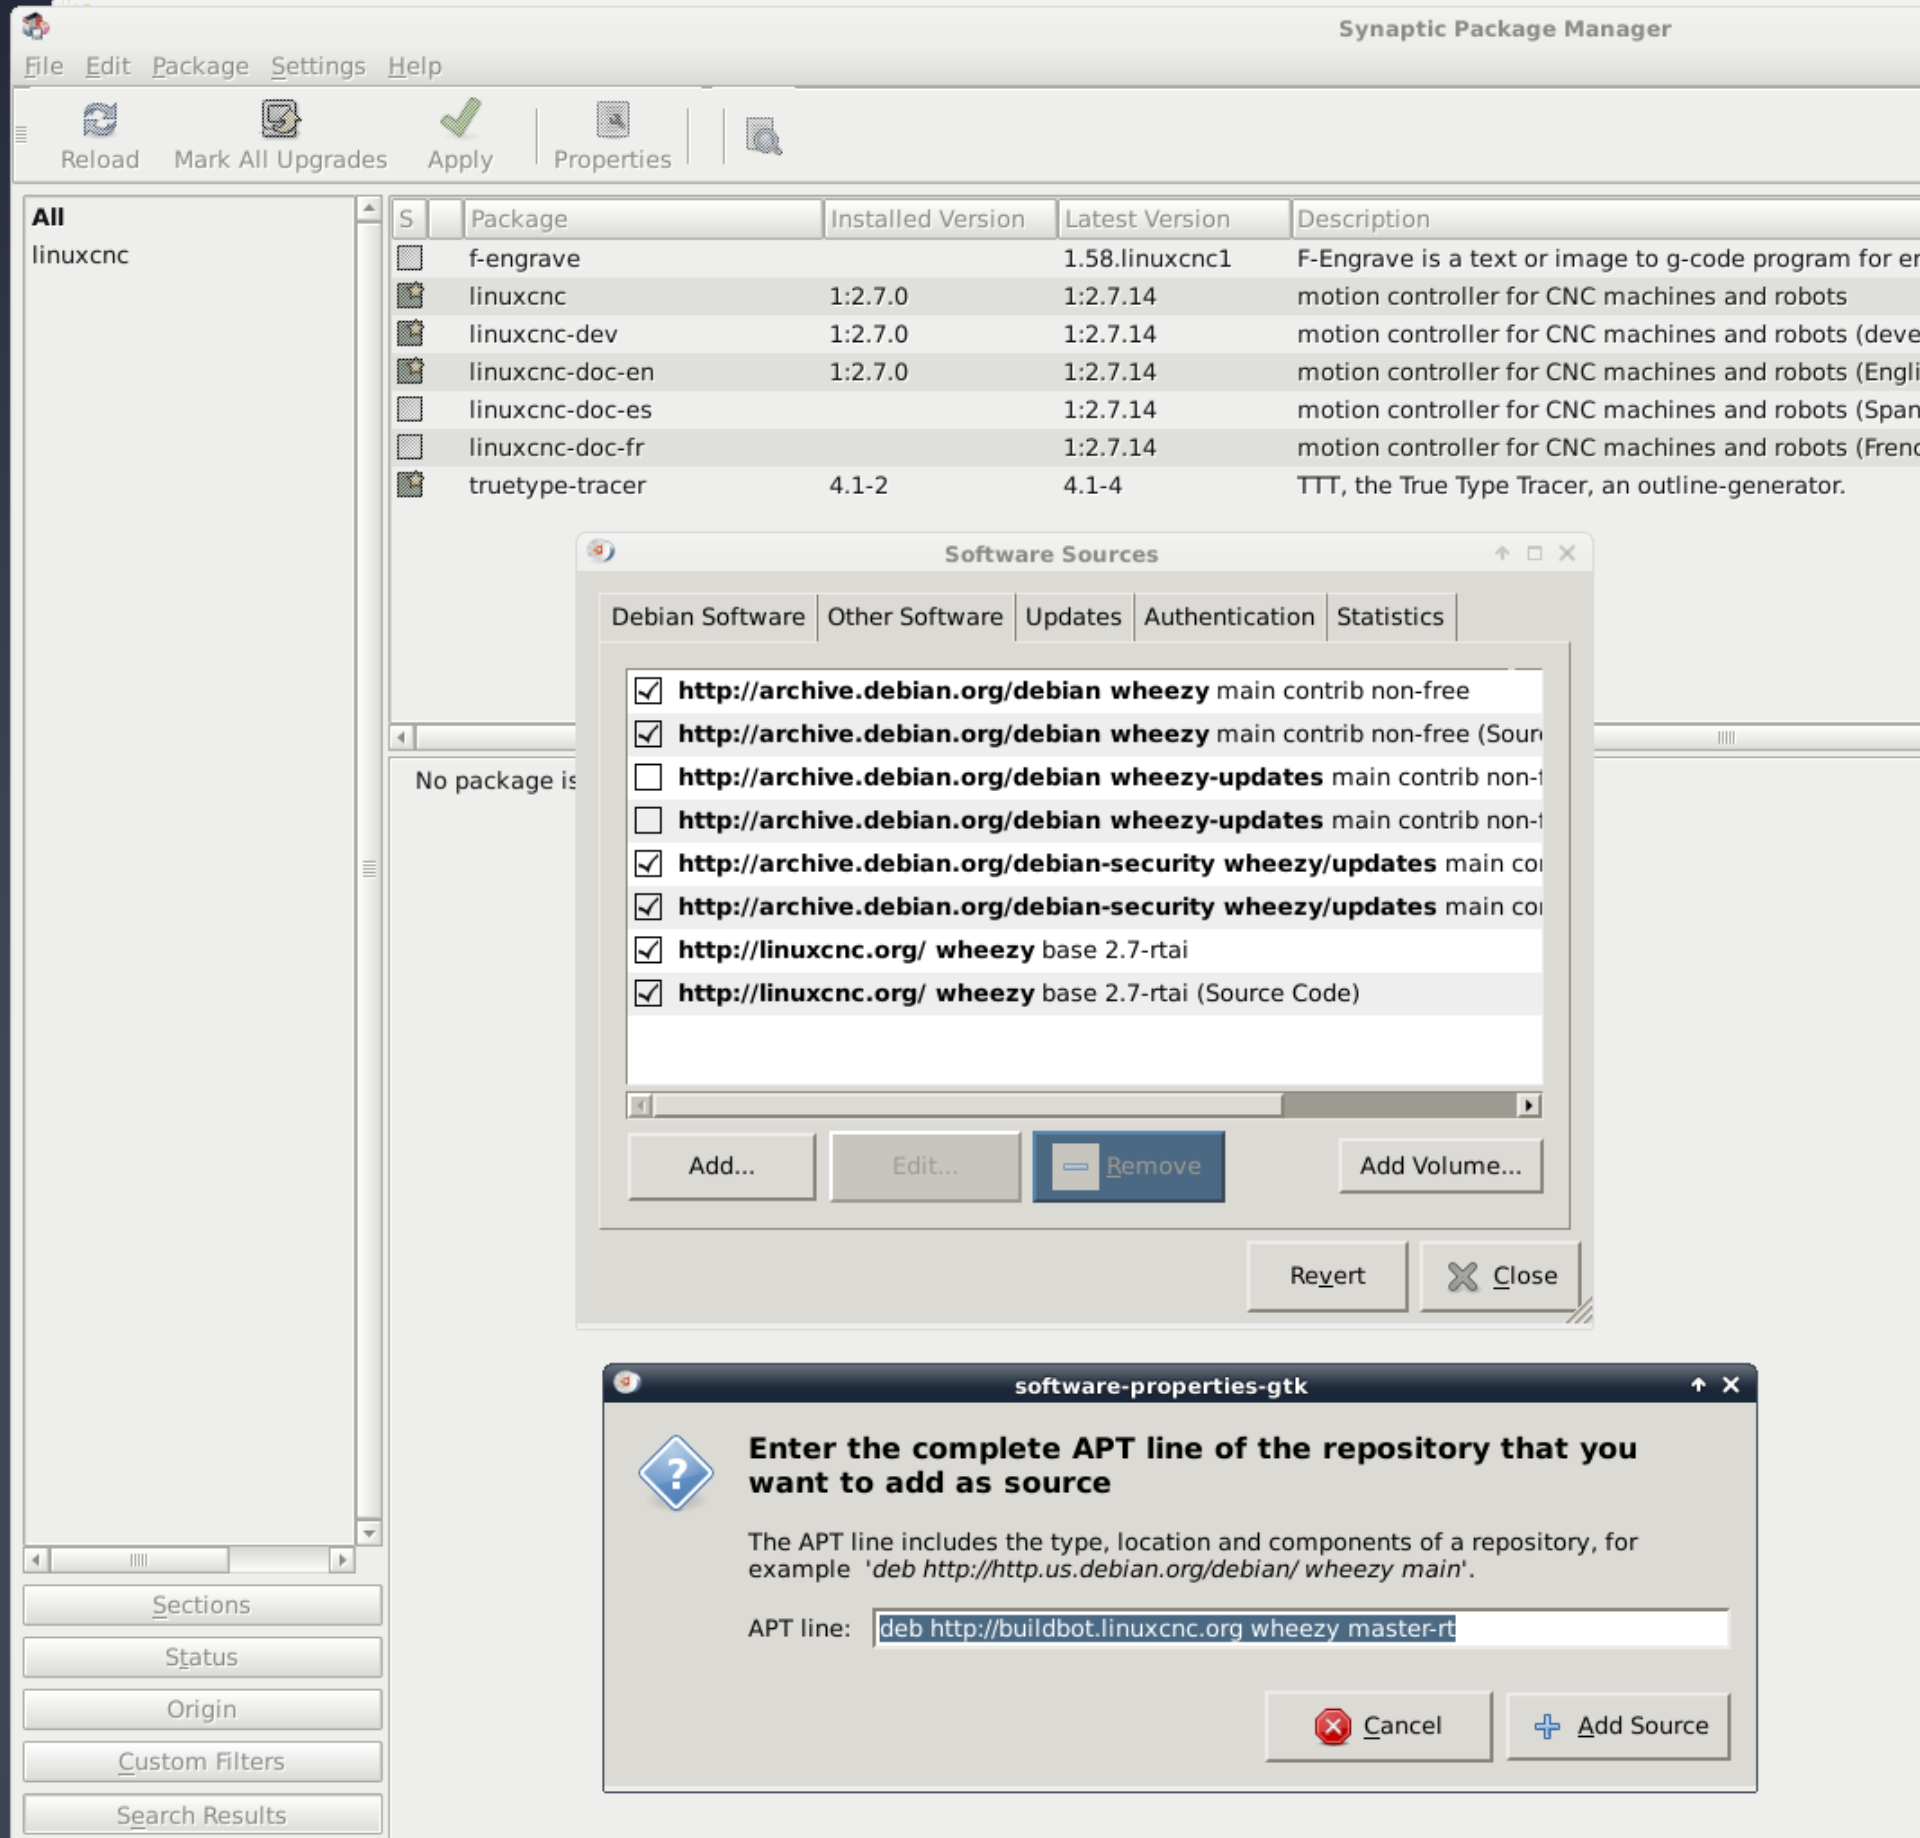1920x1838 pixels.
Task: Switch to Statistics tab
Action: point(1390,617)
